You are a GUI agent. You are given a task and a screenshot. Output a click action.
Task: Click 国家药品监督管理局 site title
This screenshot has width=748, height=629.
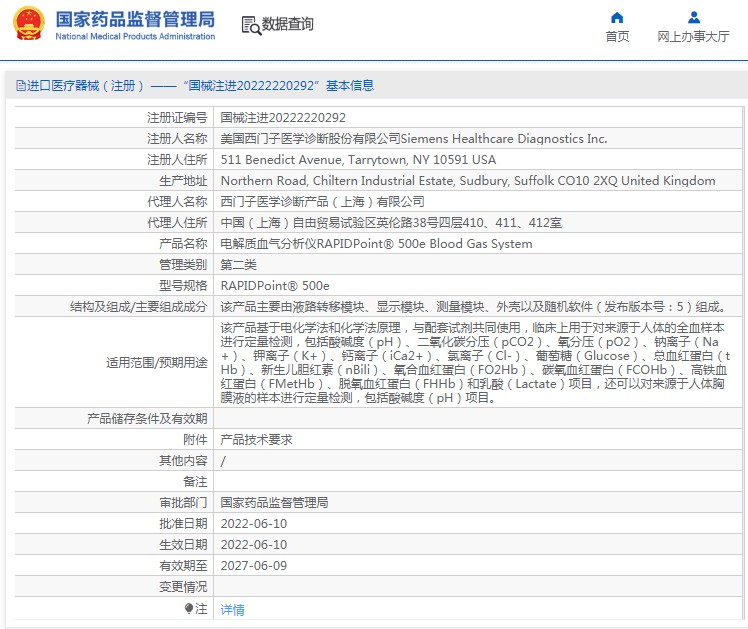pos(135,20)
